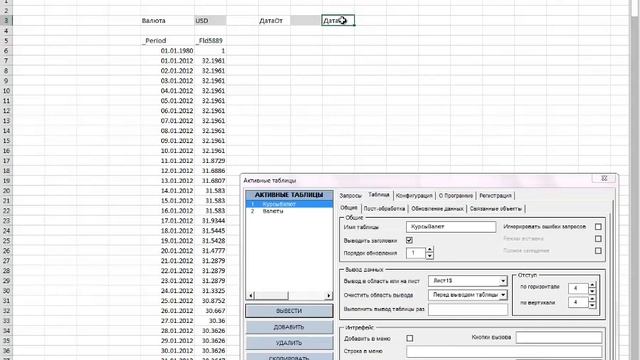Select the grey cell right of ДатаОт
Screen dimensions: 640x360
click(305, 20)
